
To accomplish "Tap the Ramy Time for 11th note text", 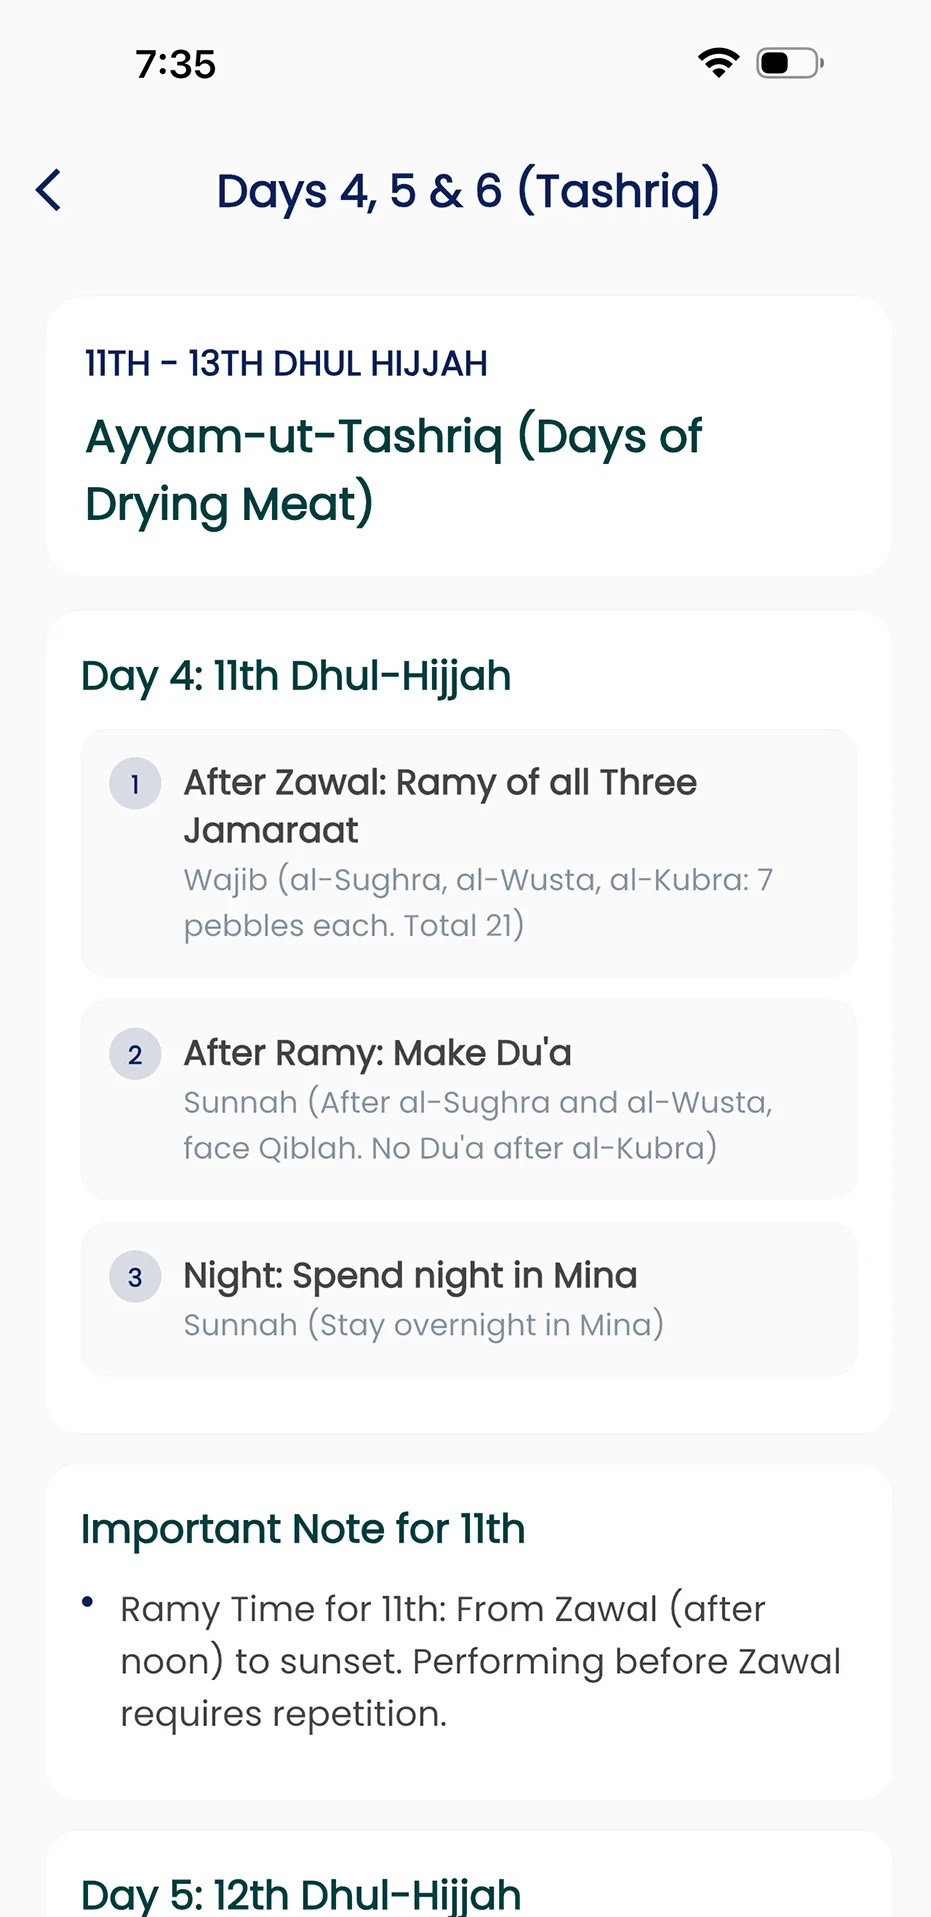I will click(480, 1661).
